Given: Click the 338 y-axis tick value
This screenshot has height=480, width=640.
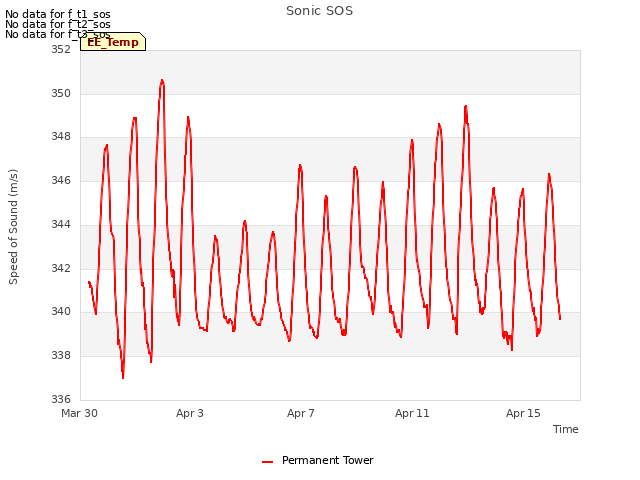Looking at the screenshot, I should click(61, 356).
